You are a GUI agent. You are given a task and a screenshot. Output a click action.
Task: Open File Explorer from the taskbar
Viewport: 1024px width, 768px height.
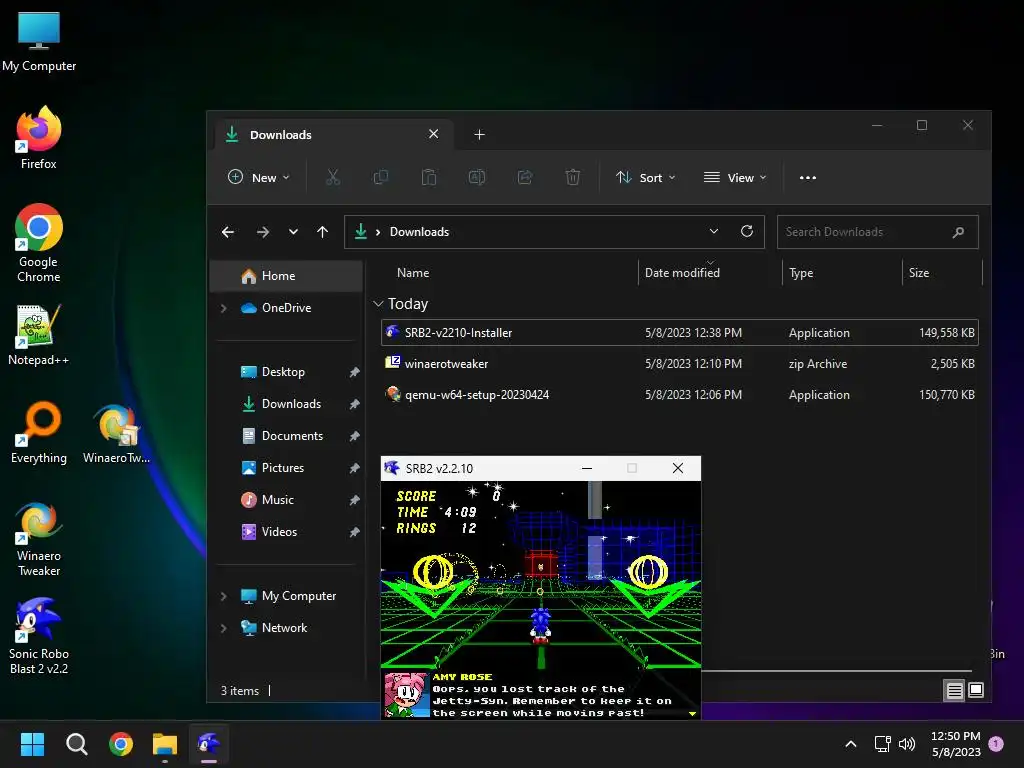[x=165, y=744]
